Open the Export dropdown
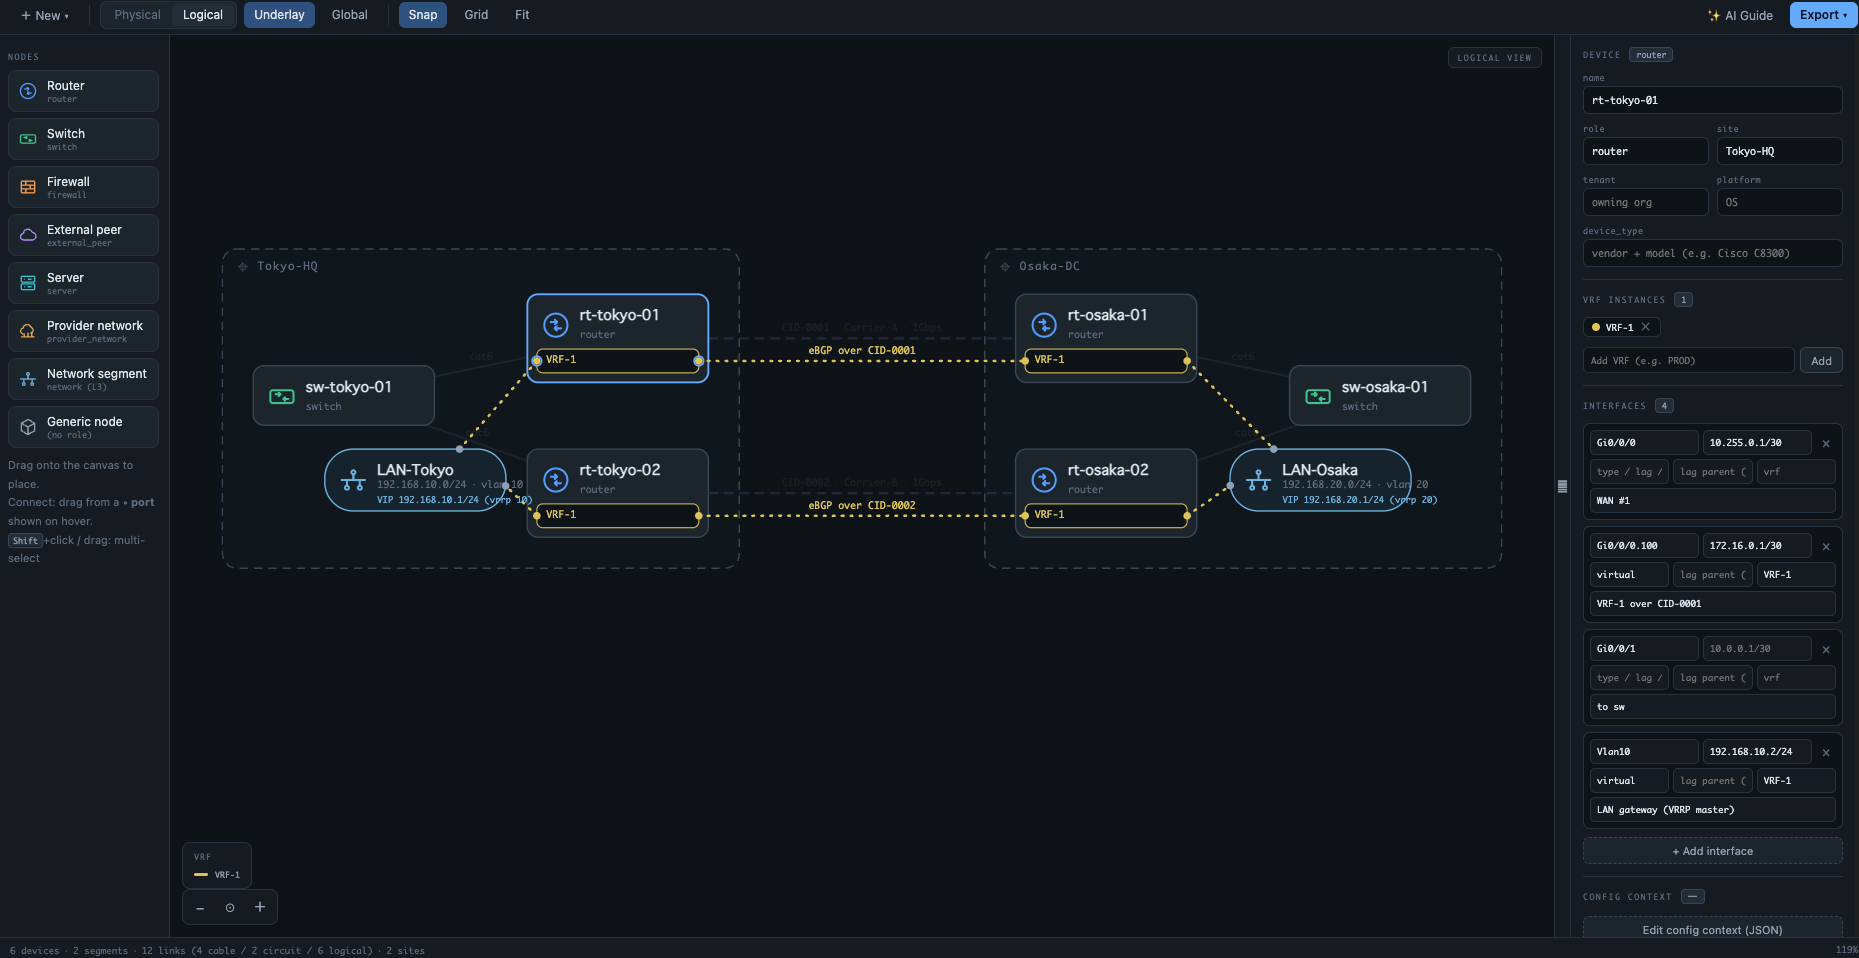Image resolution: width=1859 pixels, height=958 pixels. [x=1823, y=15]
